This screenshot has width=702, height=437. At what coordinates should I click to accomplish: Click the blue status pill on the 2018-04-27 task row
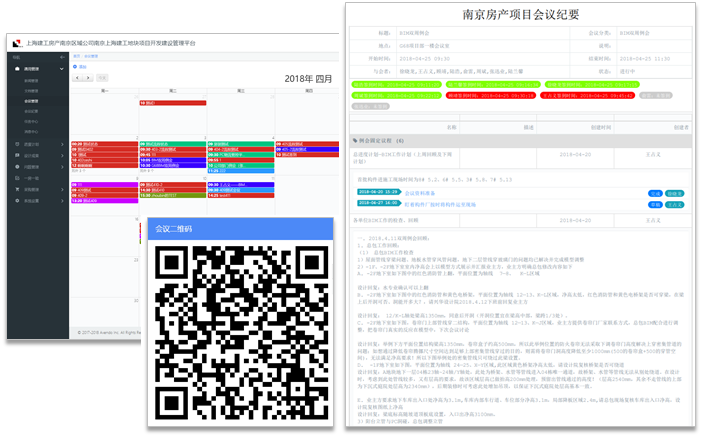(655, 205)
